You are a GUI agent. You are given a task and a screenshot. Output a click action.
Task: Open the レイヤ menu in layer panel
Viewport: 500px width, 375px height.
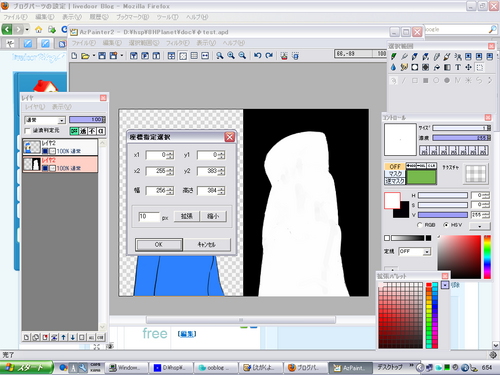pos(35,107)
